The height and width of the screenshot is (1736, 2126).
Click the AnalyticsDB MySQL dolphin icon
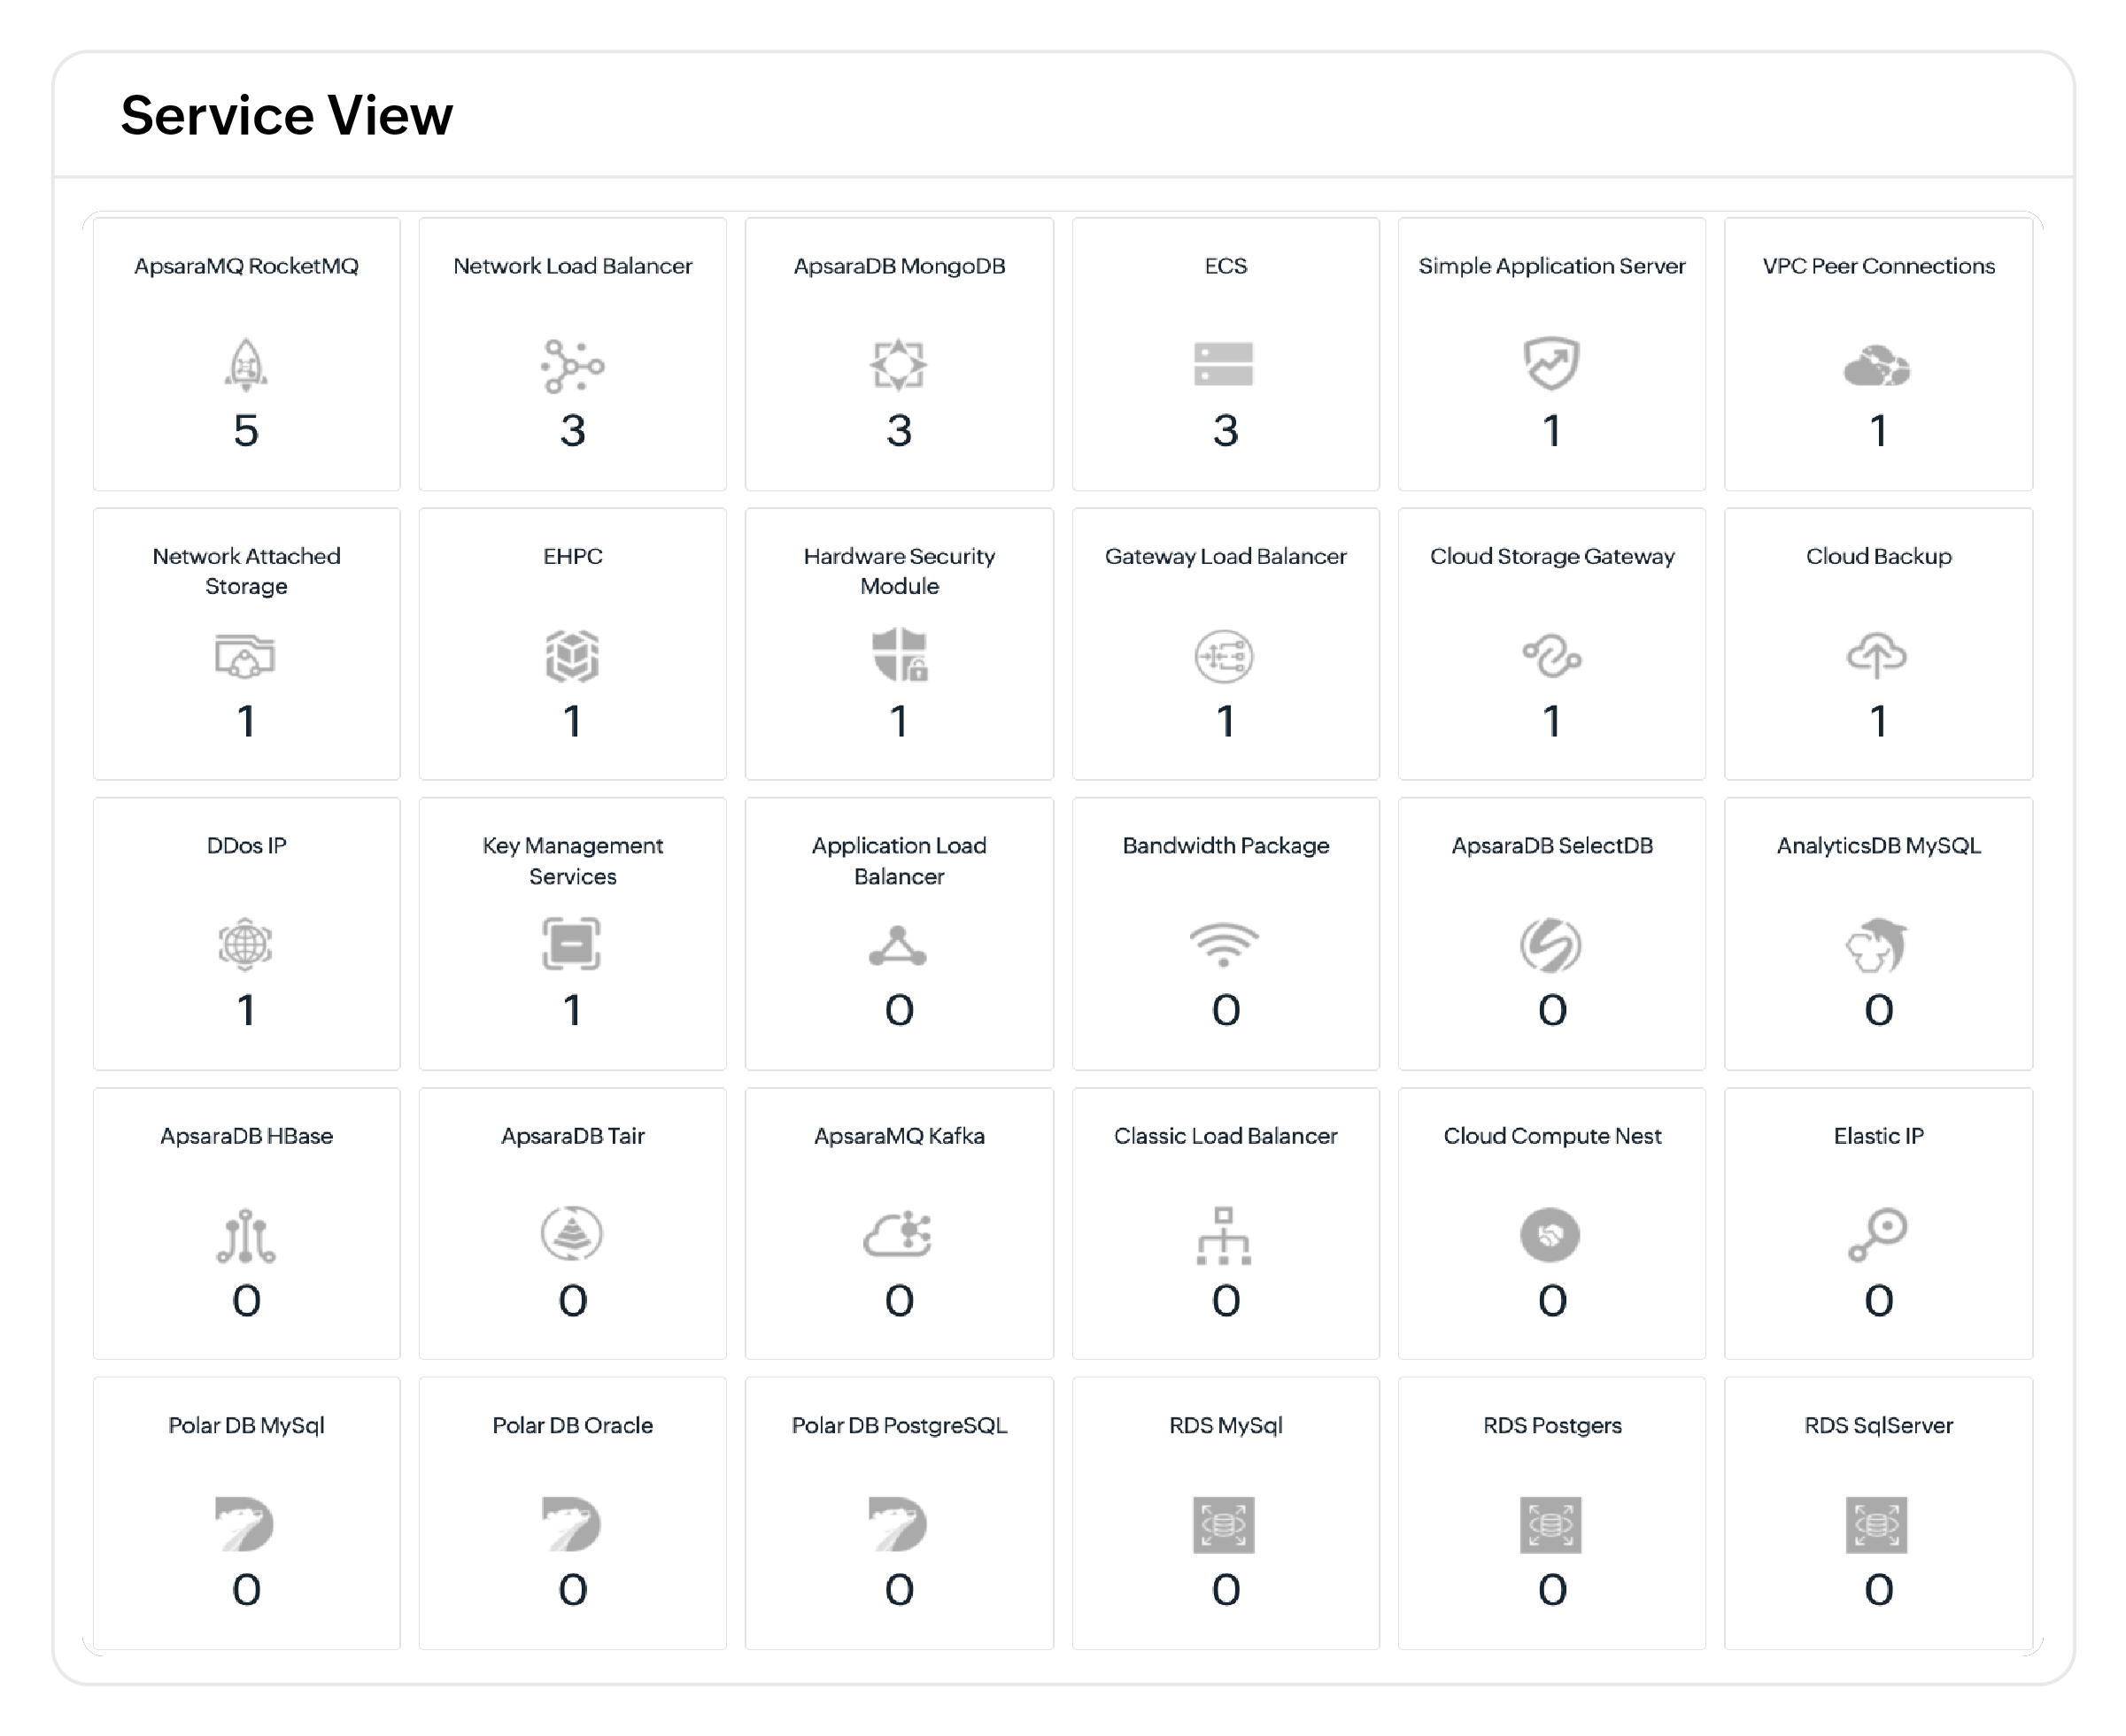1877,945
